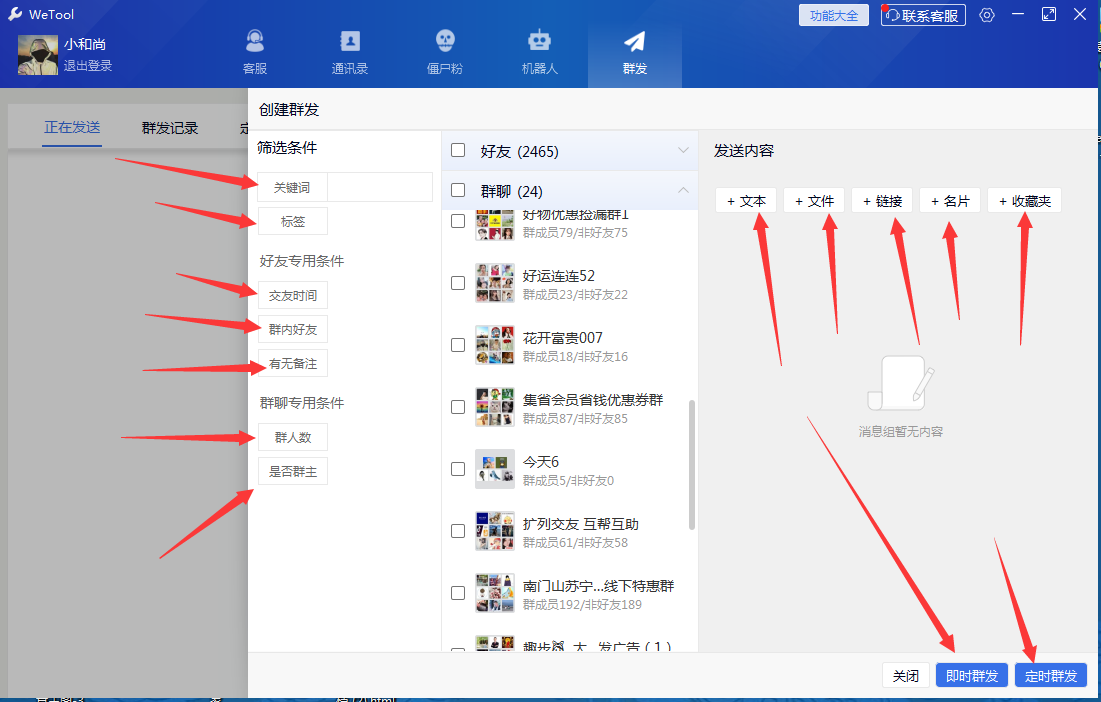Click the WeTool logo icon

[14, 14]
